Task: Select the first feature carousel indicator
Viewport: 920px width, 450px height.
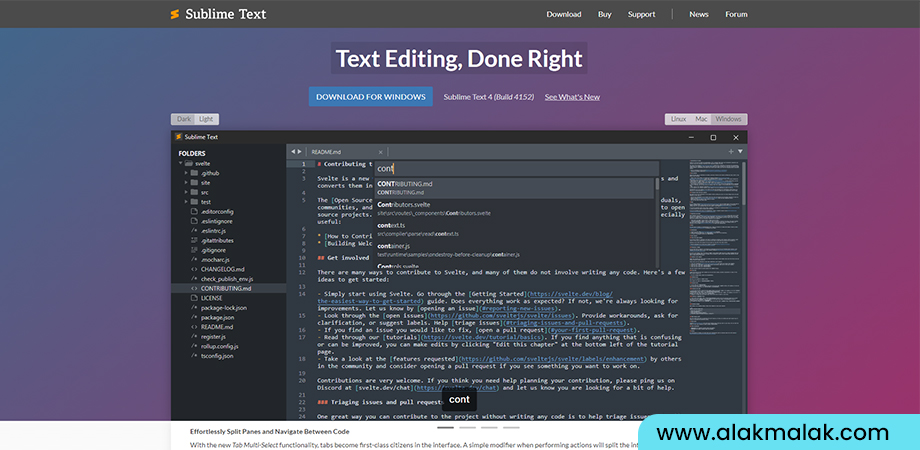Action: point(445,428)
